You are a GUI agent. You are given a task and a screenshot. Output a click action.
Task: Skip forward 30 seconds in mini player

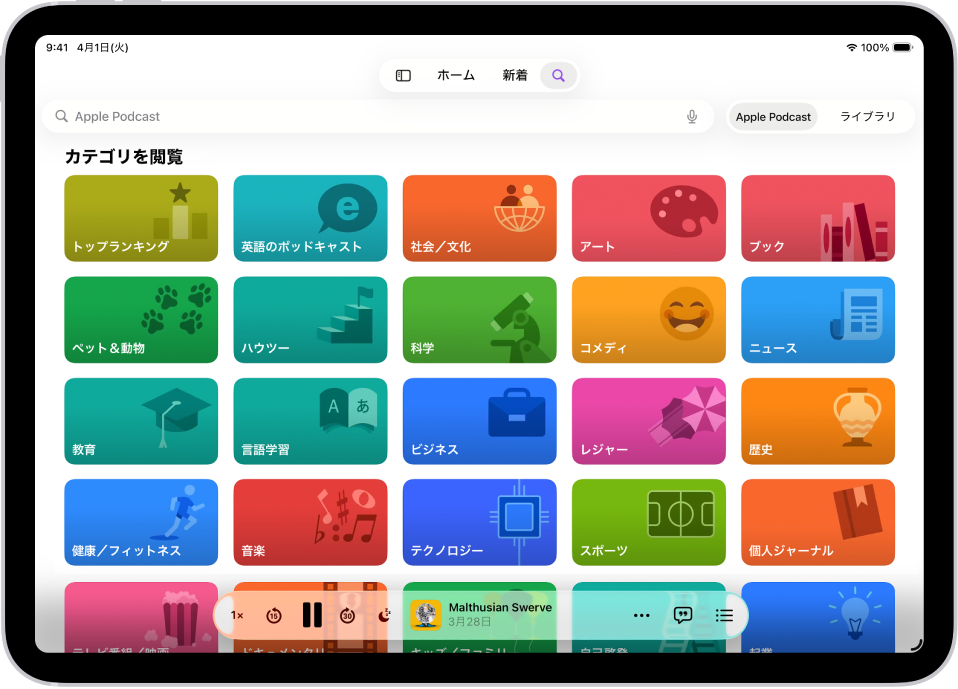coord(347,615)
